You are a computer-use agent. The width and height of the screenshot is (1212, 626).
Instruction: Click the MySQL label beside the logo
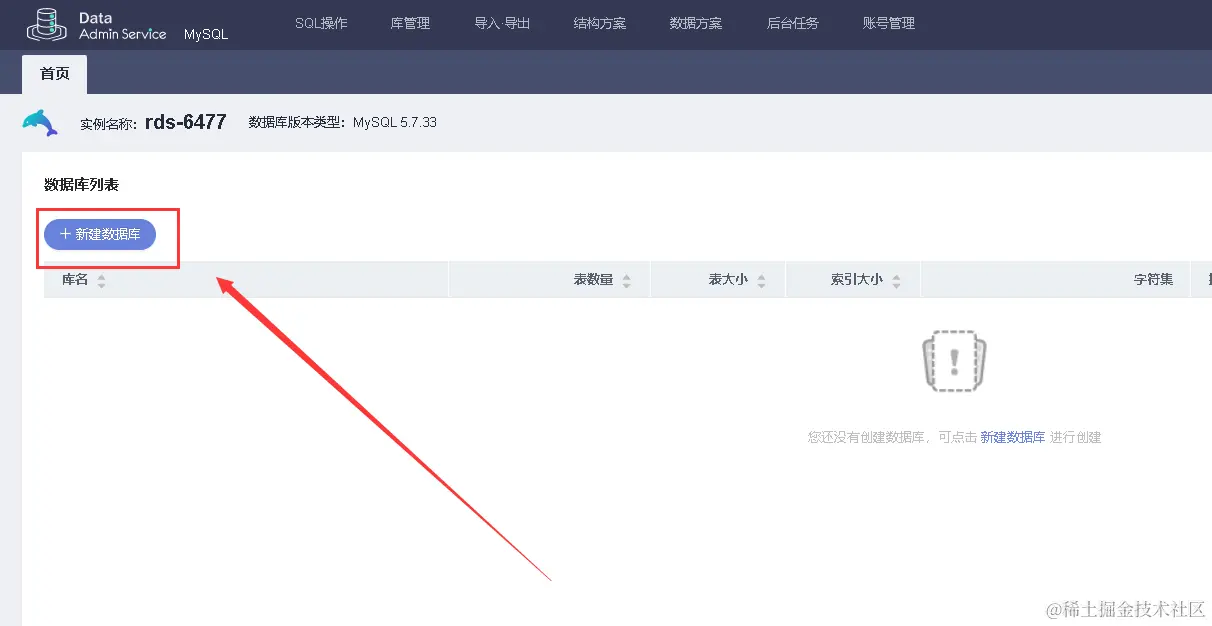tap(206, 34)
